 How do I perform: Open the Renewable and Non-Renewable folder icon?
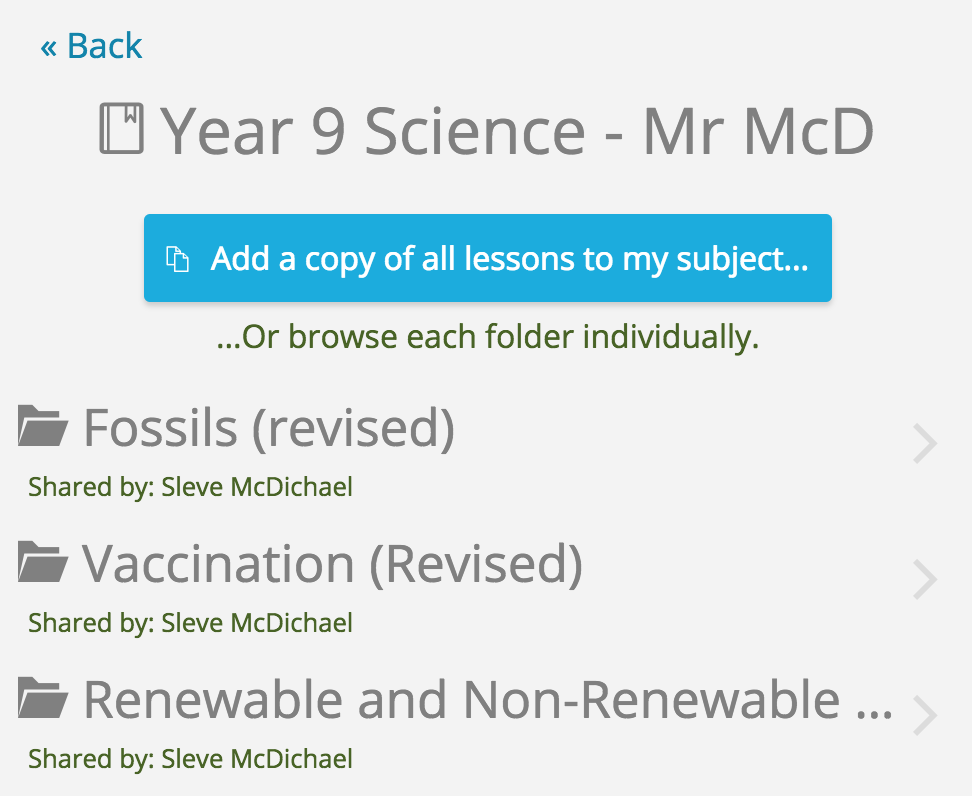coord(42,698)
